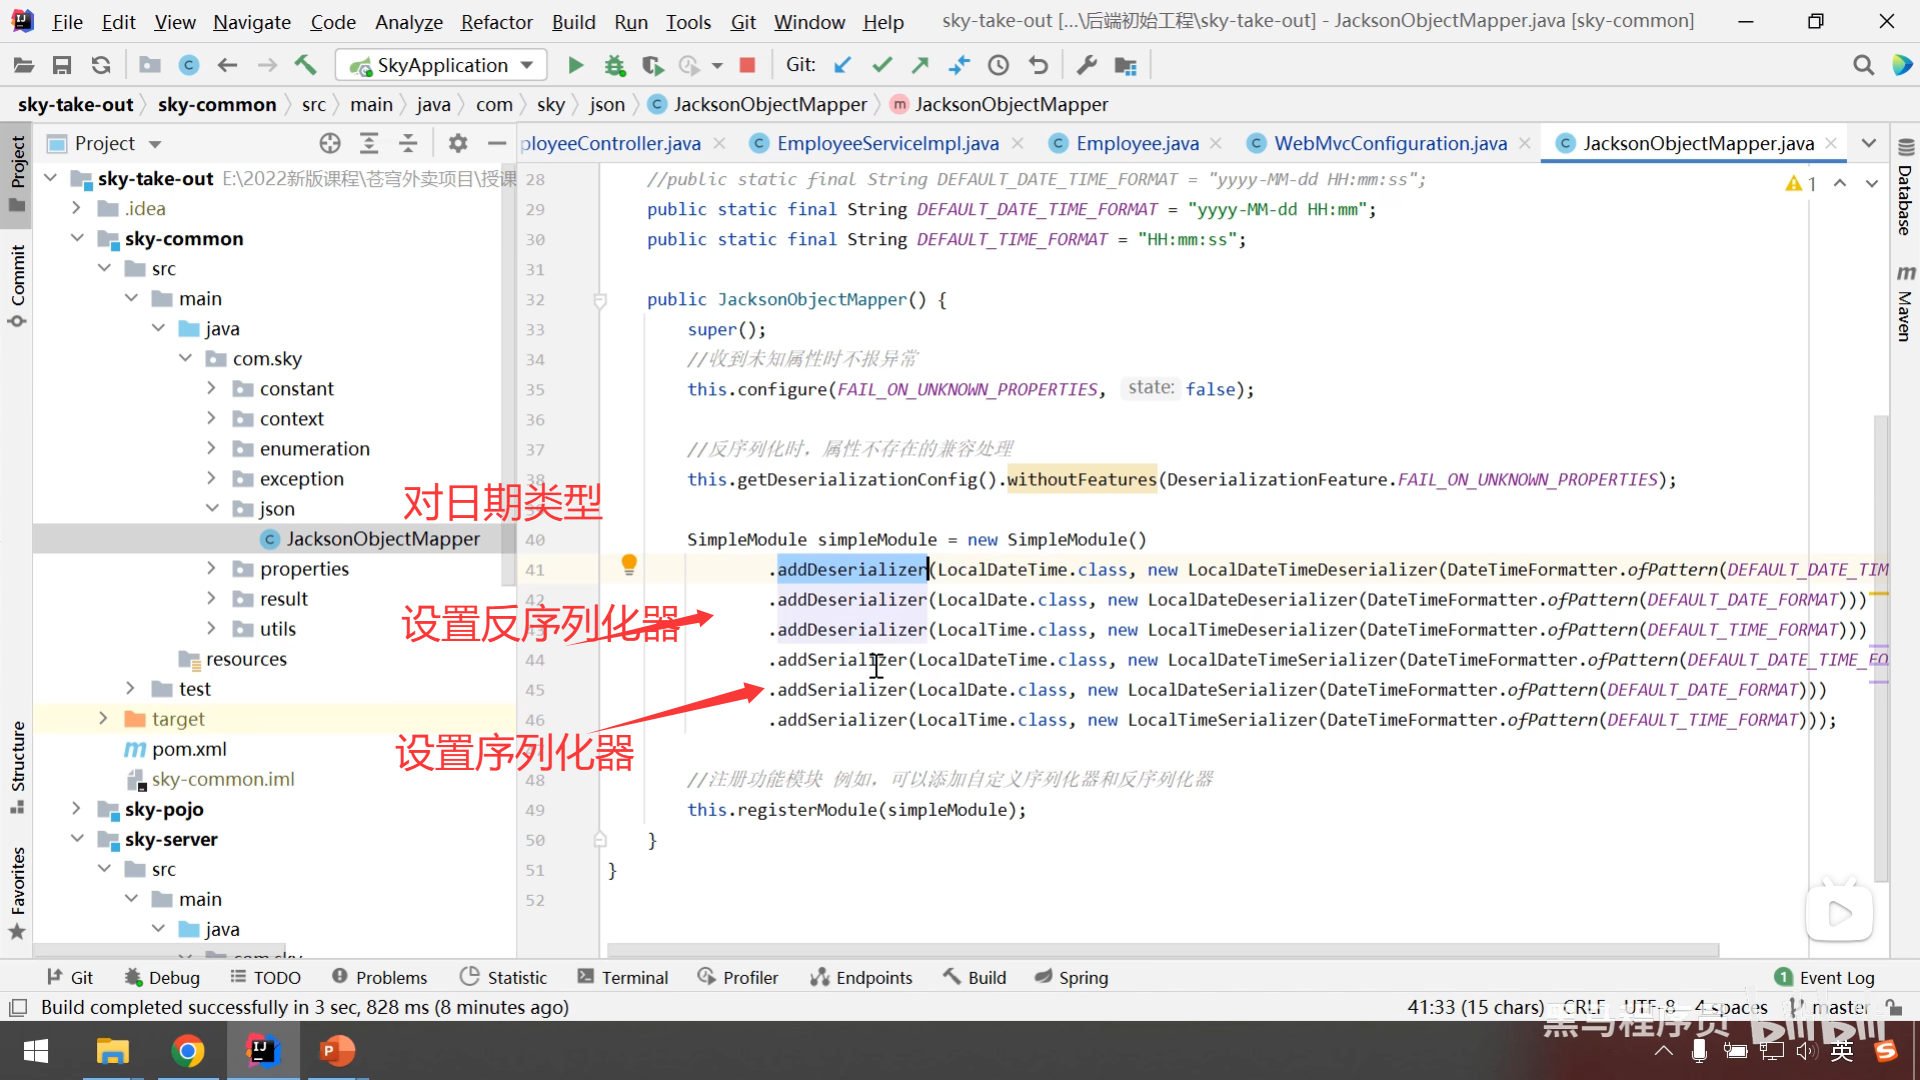Viewport: 1920px width, 1080px height.
Task: Expand the sky-pojo module node
Action: pos(77,809)
